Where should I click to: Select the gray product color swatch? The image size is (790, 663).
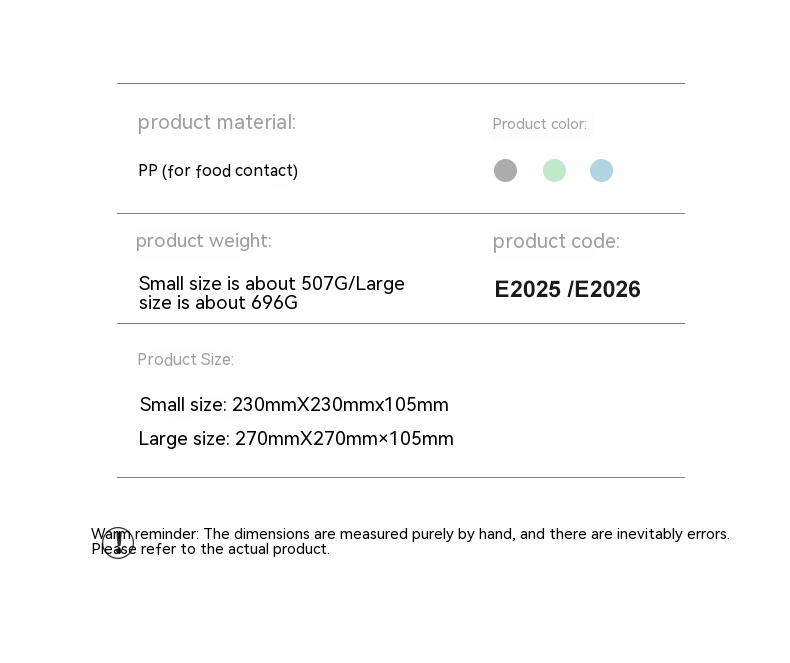[x=505, y=170]
